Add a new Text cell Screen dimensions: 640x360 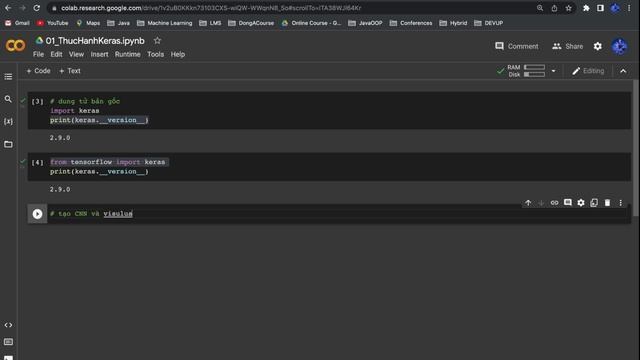tap(70, 71)
